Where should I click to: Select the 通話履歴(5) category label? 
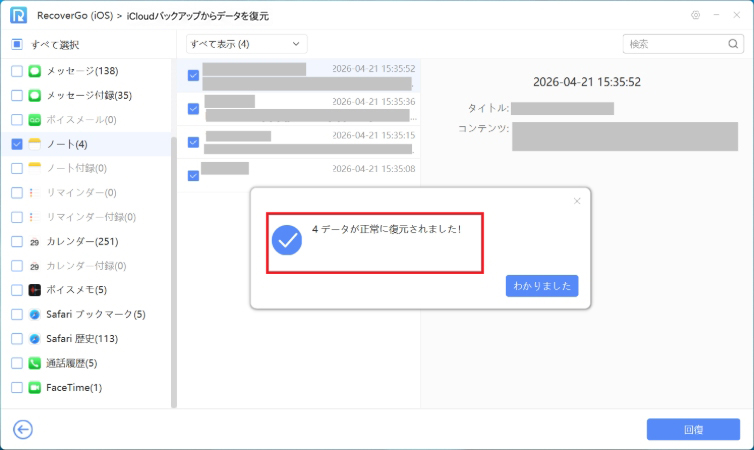(72, 363)
